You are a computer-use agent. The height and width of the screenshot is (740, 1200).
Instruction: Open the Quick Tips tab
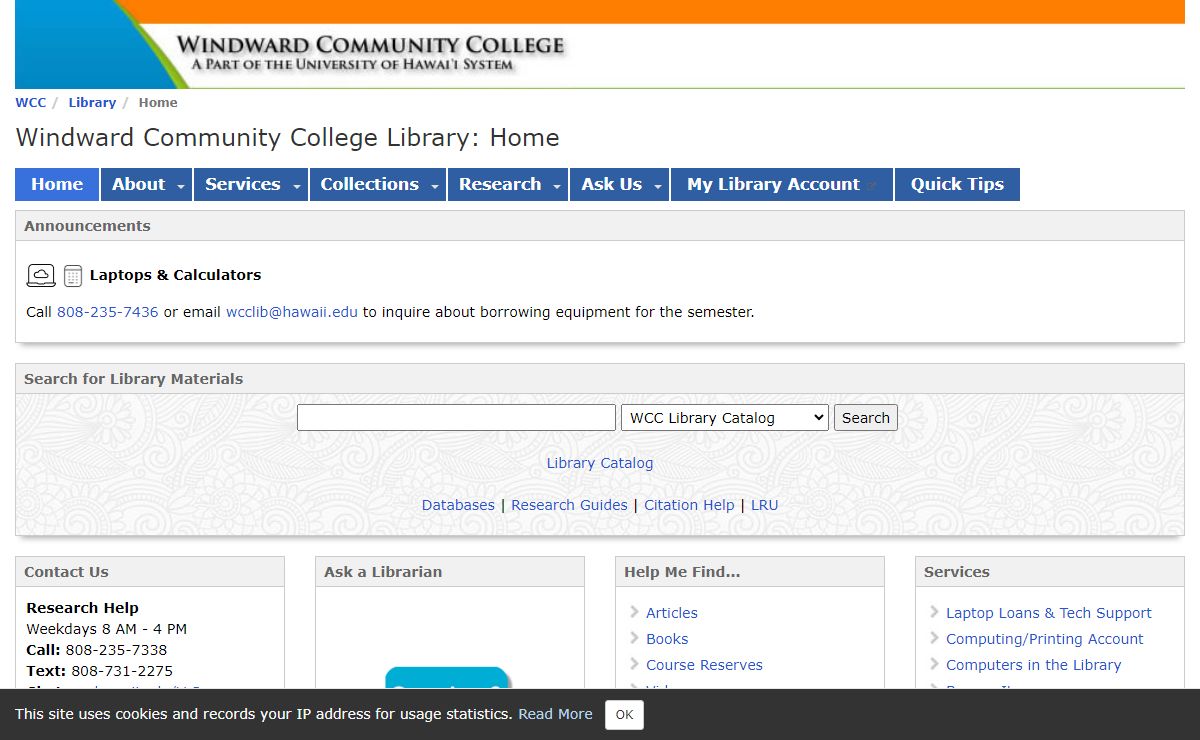click(957, 184)
